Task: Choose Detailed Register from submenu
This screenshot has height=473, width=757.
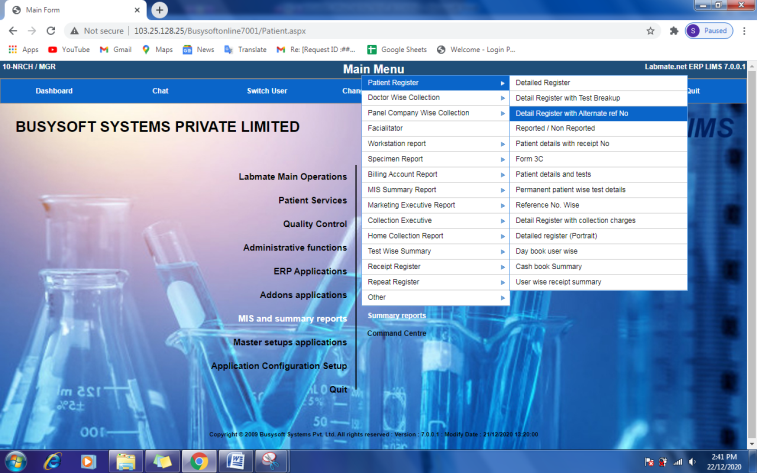Action: (x=598, y=83)
